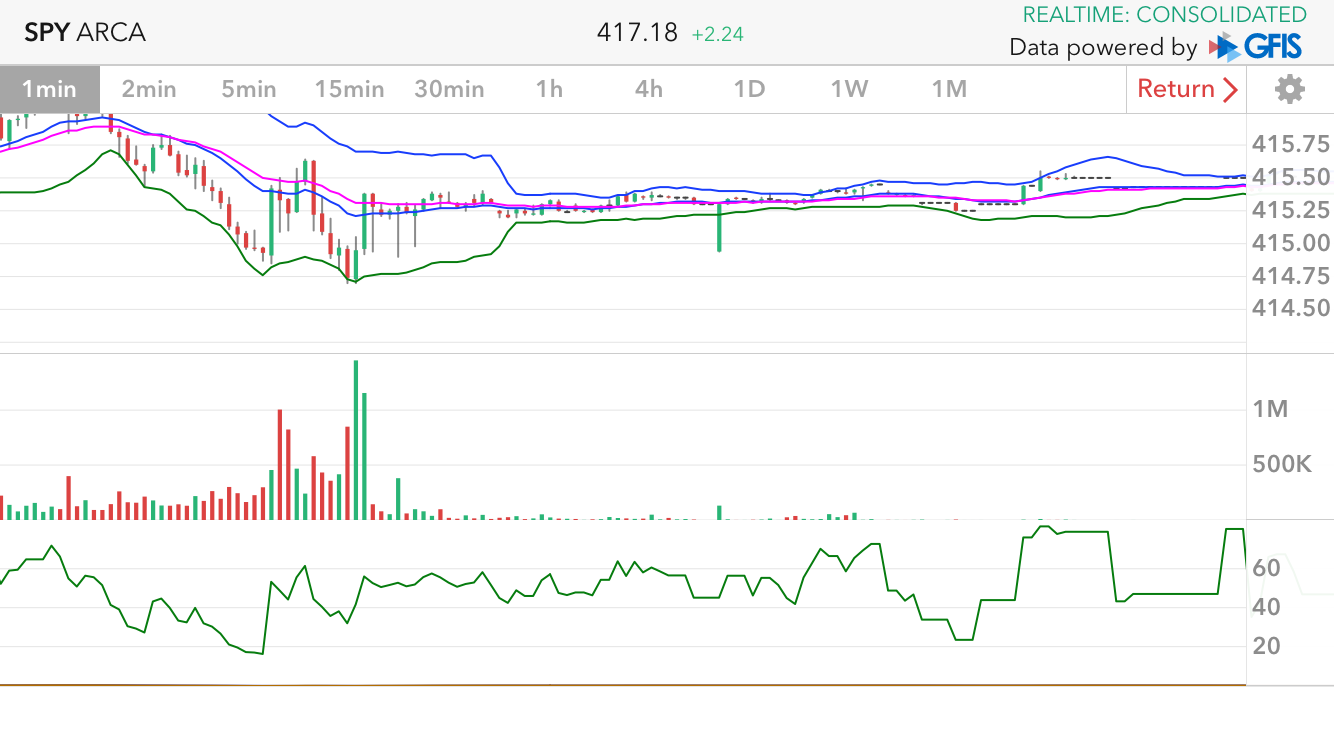Click the 417.18 last price
1334x750 pixels.
tap(637, 32)
